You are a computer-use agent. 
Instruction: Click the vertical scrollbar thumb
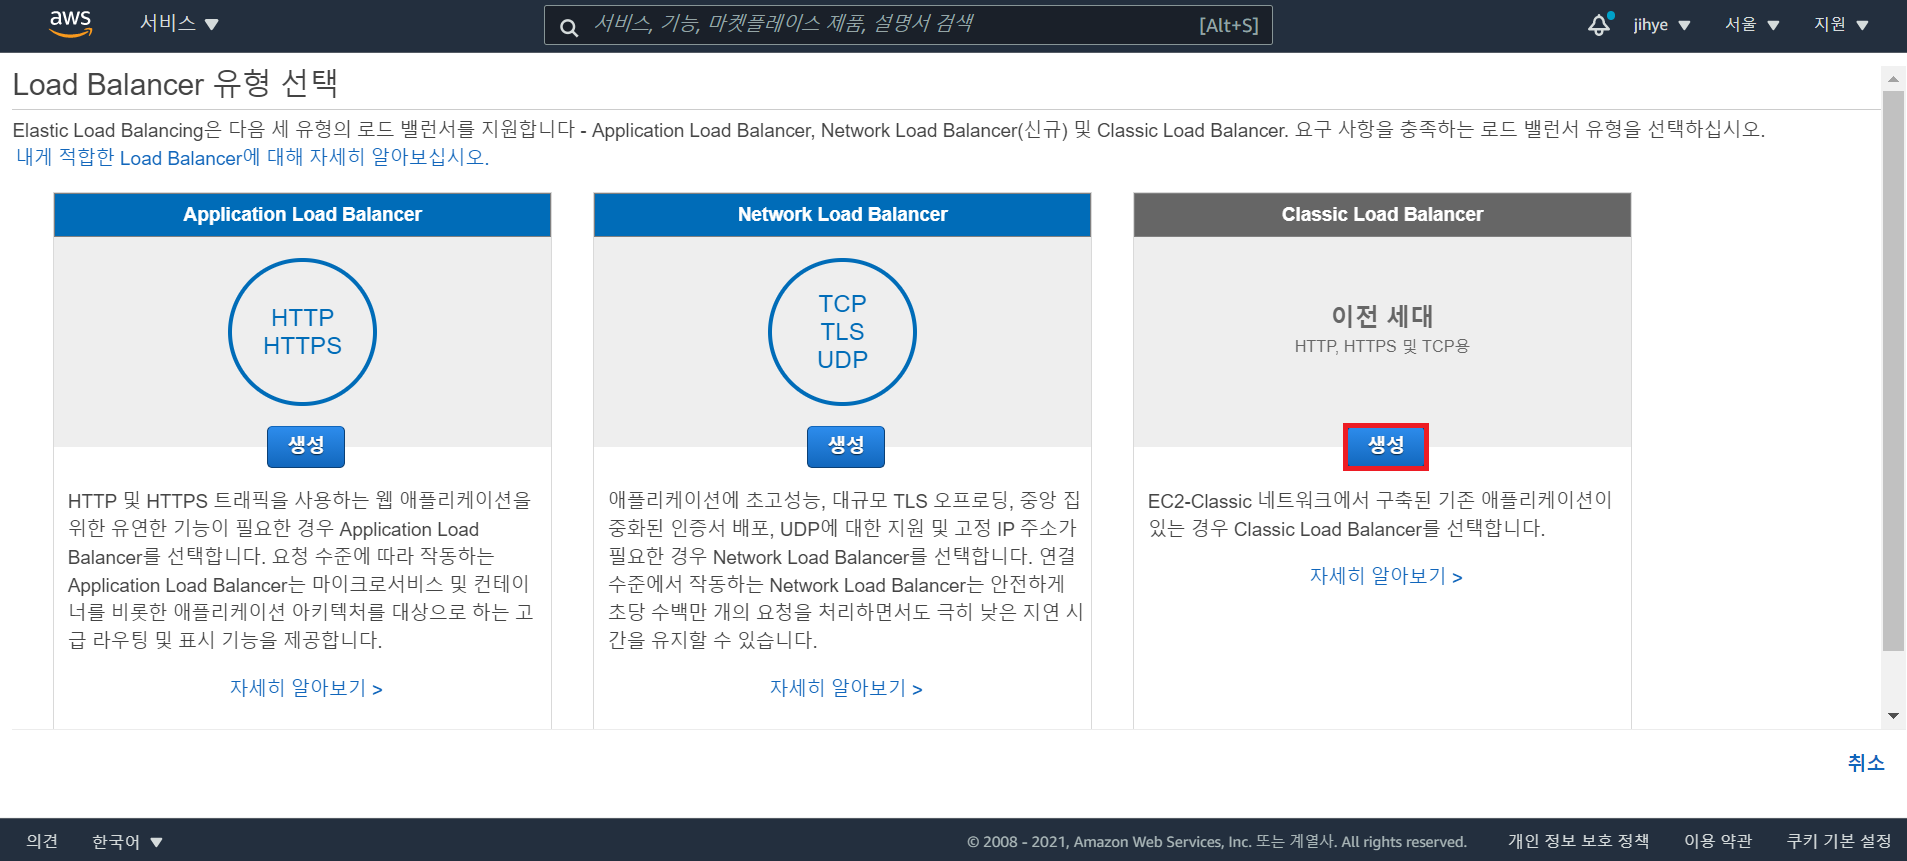[1893, 371]
